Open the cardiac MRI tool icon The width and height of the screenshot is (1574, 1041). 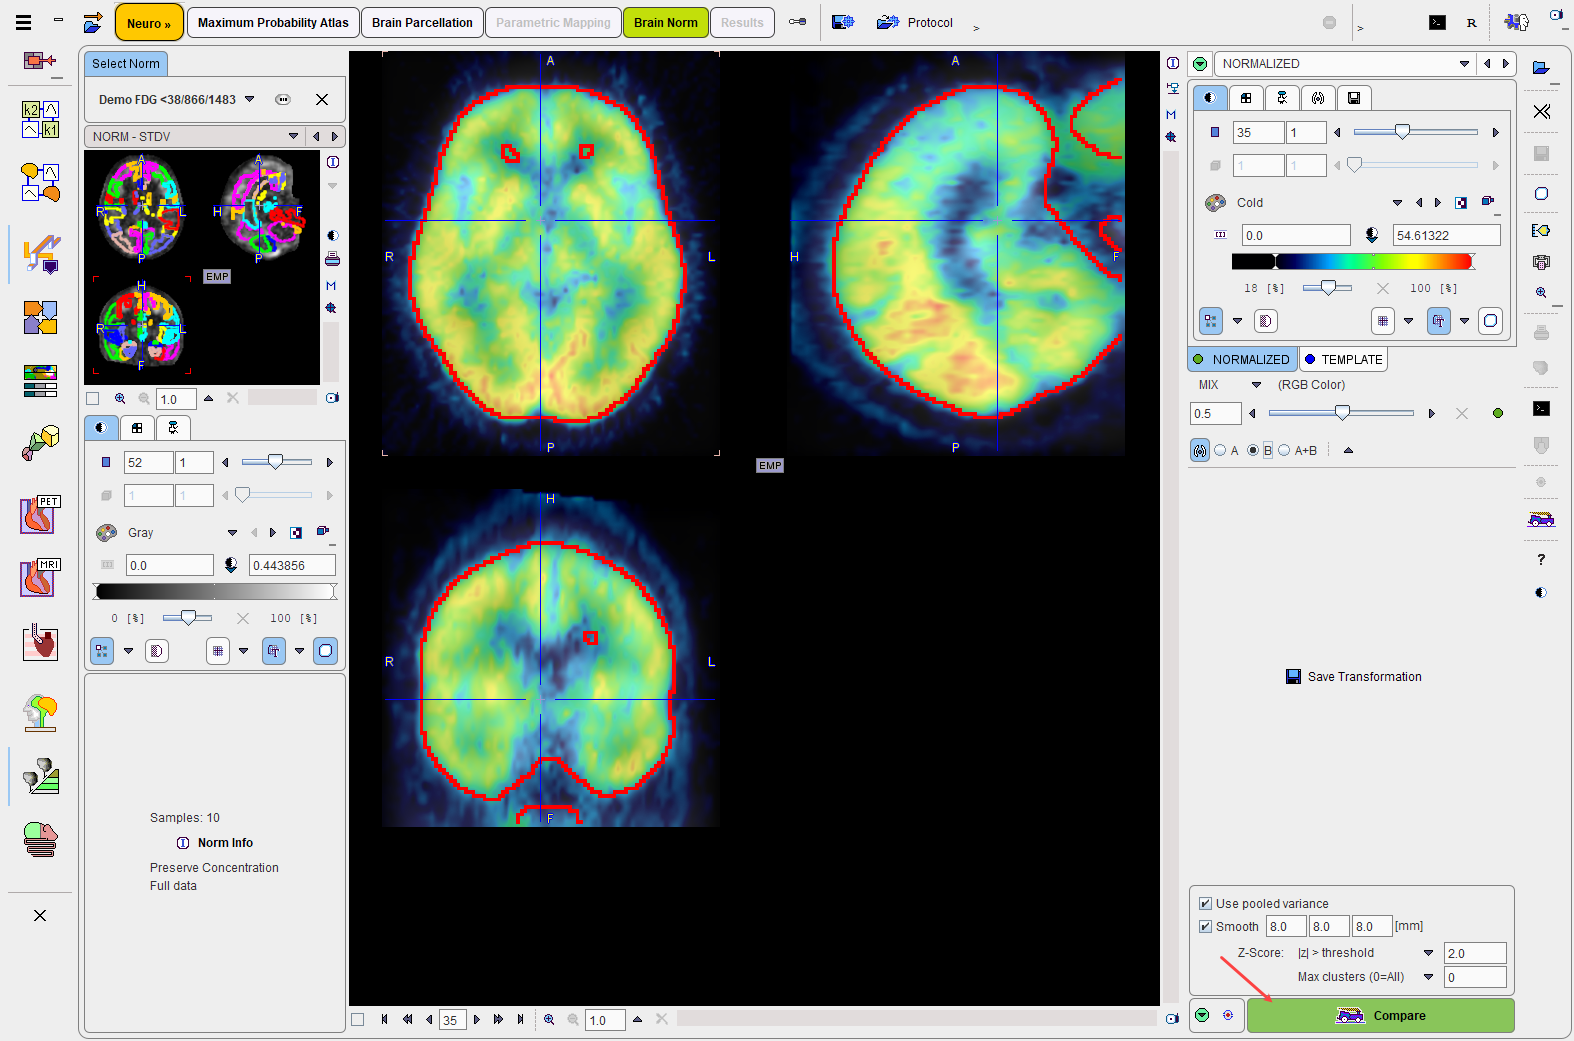tap(40, 578)
